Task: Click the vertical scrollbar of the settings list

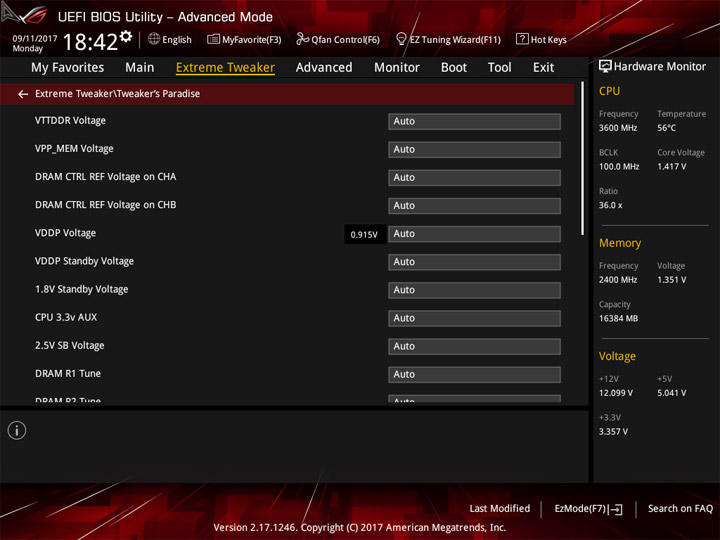Action: tap(583, 158)
